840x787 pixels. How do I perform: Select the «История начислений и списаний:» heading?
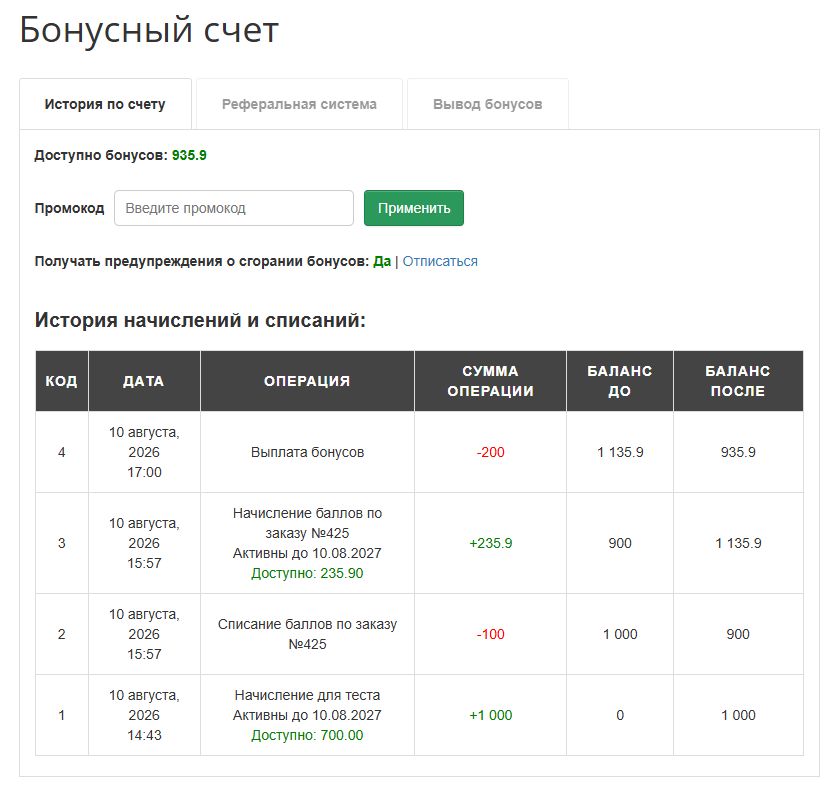[200, 320]
